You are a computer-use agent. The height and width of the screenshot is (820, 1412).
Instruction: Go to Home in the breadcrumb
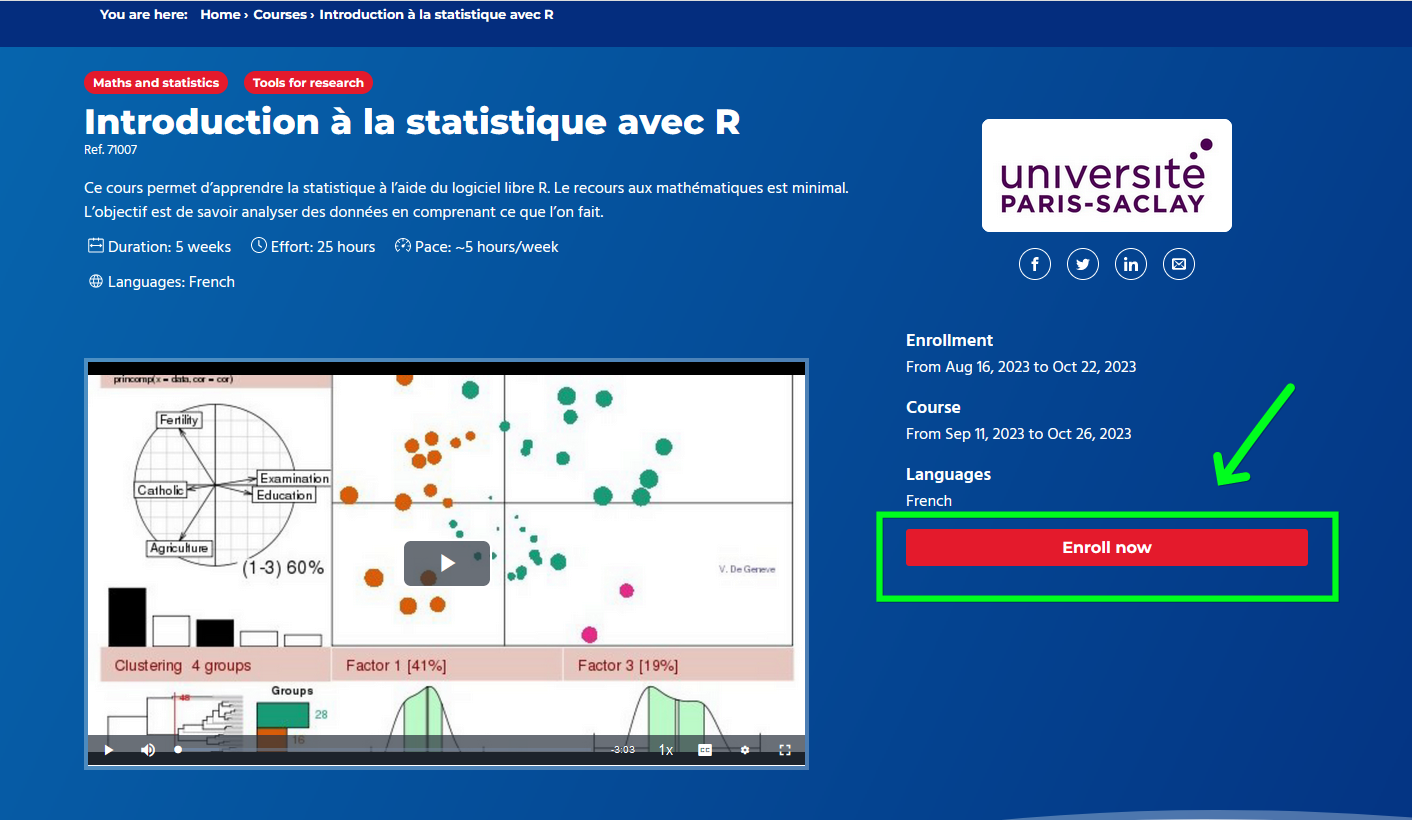pos(220,15)
